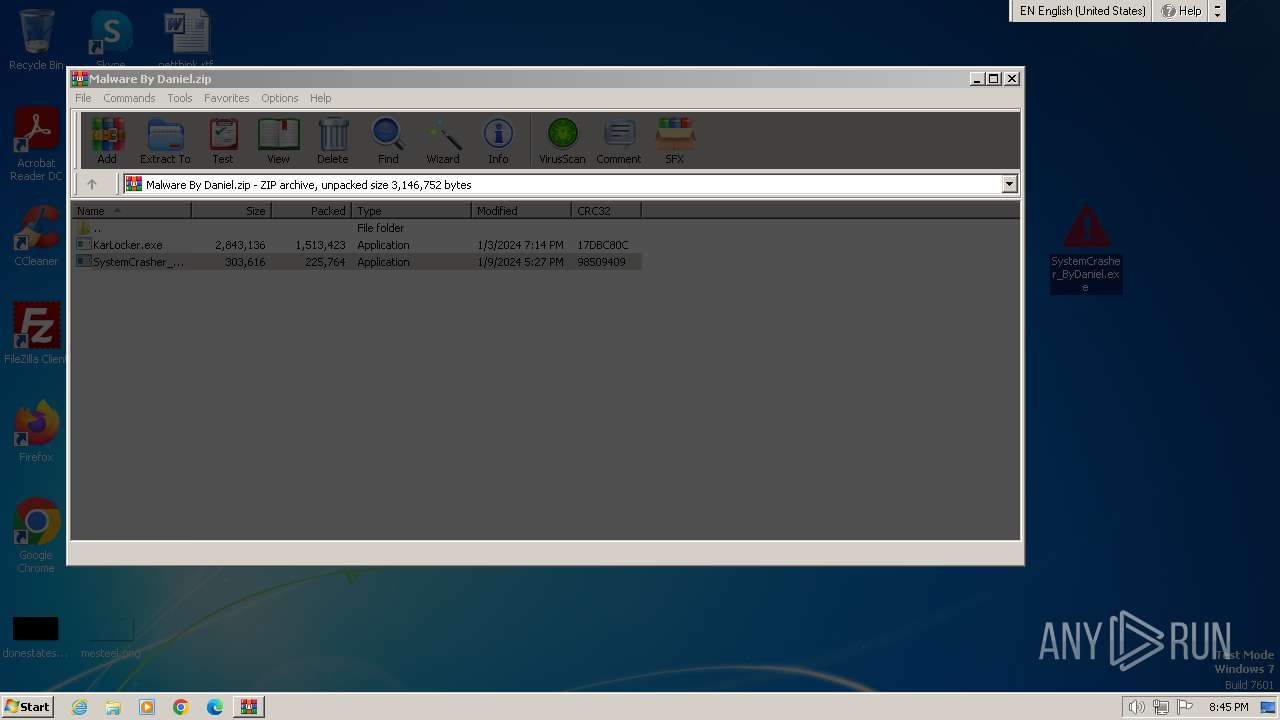Image resolution: width=1280 pixels, height=720 pixels.
Task: Click the Delete toolbar icon
Action: click(x=333, y=140)
